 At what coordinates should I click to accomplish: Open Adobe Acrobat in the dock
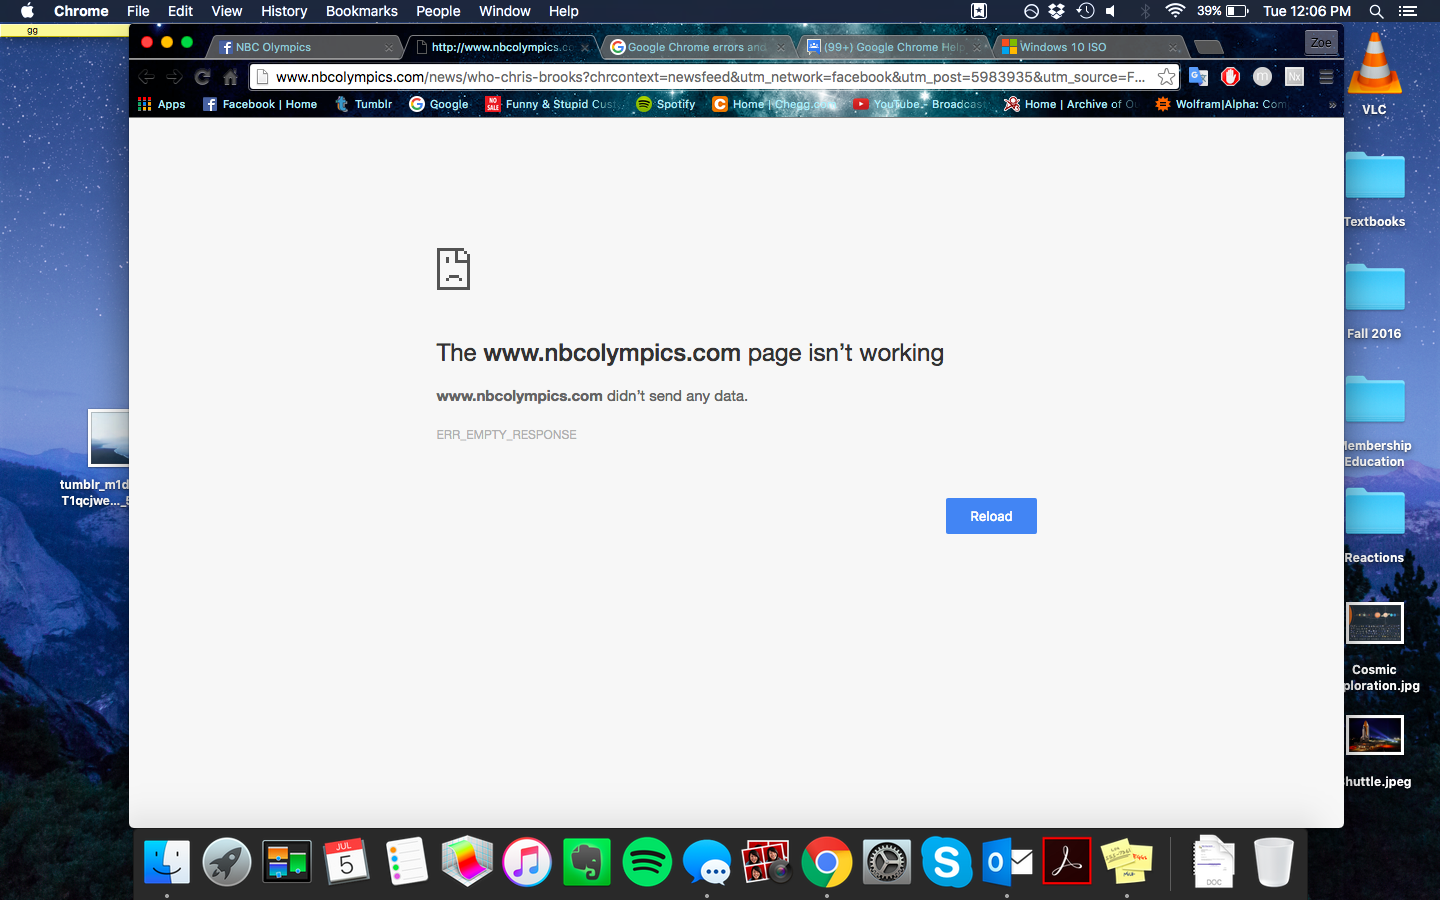[x=1067, y=861]
